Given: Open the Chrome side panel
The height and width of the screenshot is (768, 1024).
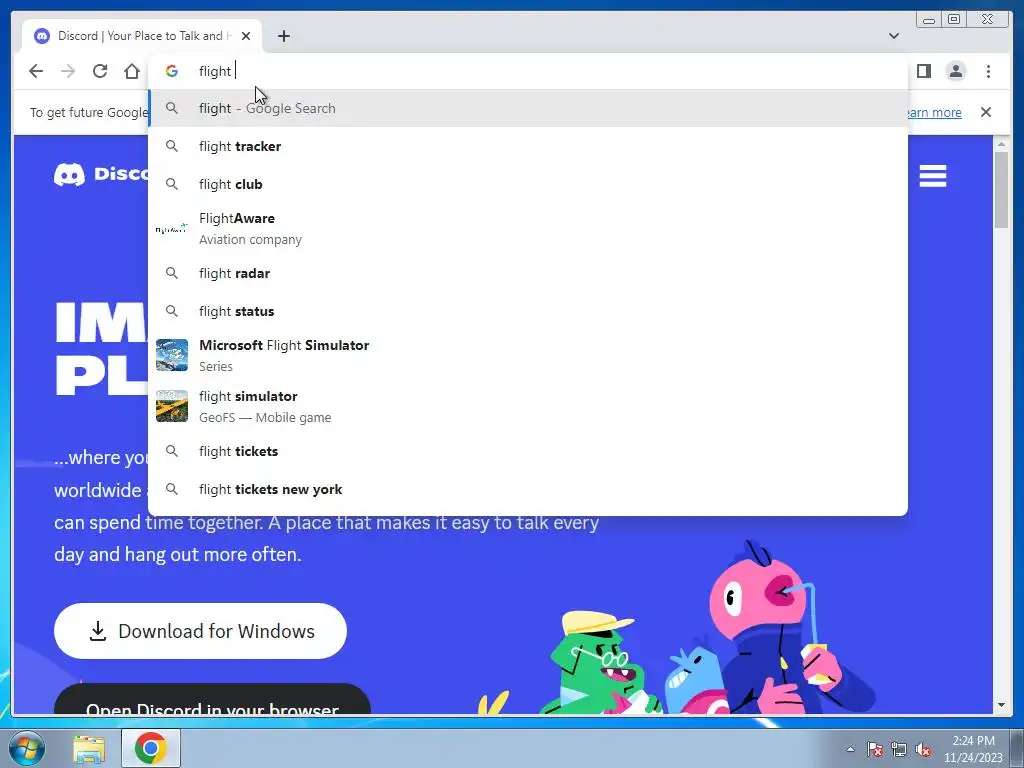Looking at the screenshot, I should click(923, 71).
